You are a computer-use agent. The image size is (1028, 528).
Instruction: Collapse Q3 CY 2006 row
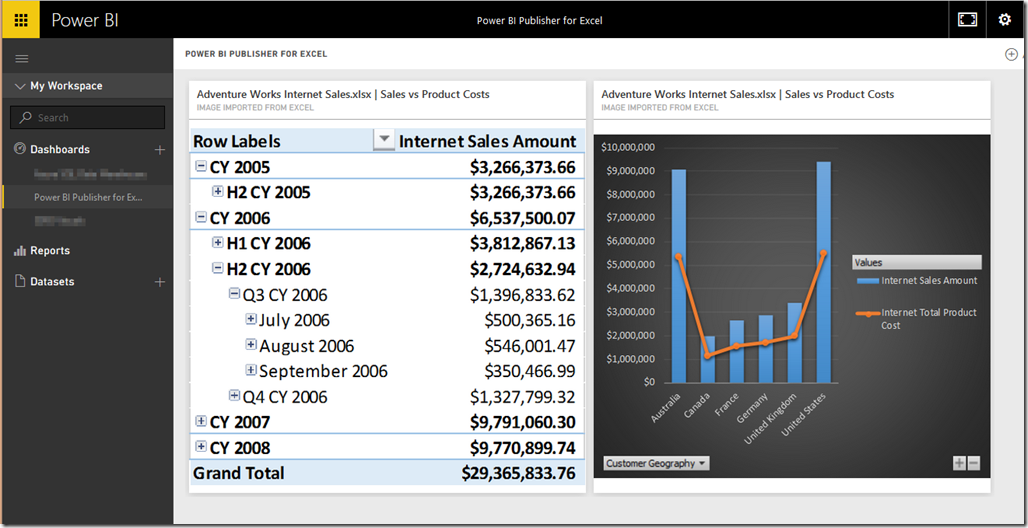tap(234, 294)
